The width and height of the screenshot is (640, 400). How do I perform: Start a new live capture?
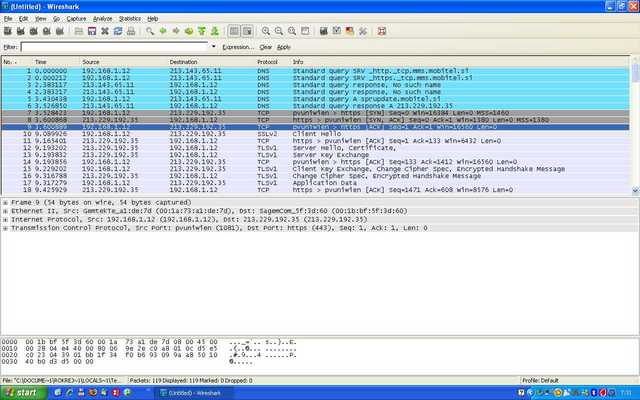point(33,31)
